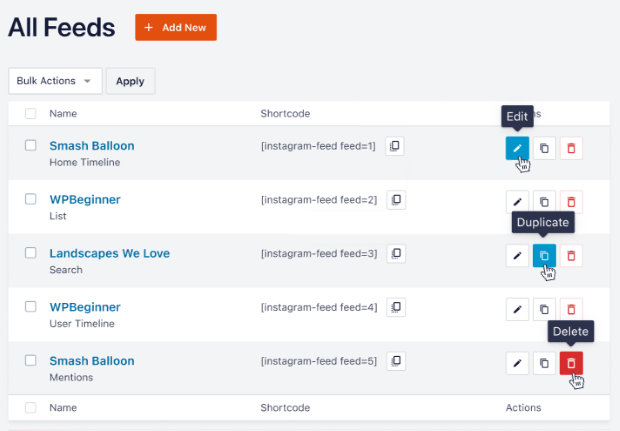Image resolution: width=620 pixels, height=431 pixels.
Task: Edit the Smash Balloon Home Timeline feed
Action: [517, 148]
